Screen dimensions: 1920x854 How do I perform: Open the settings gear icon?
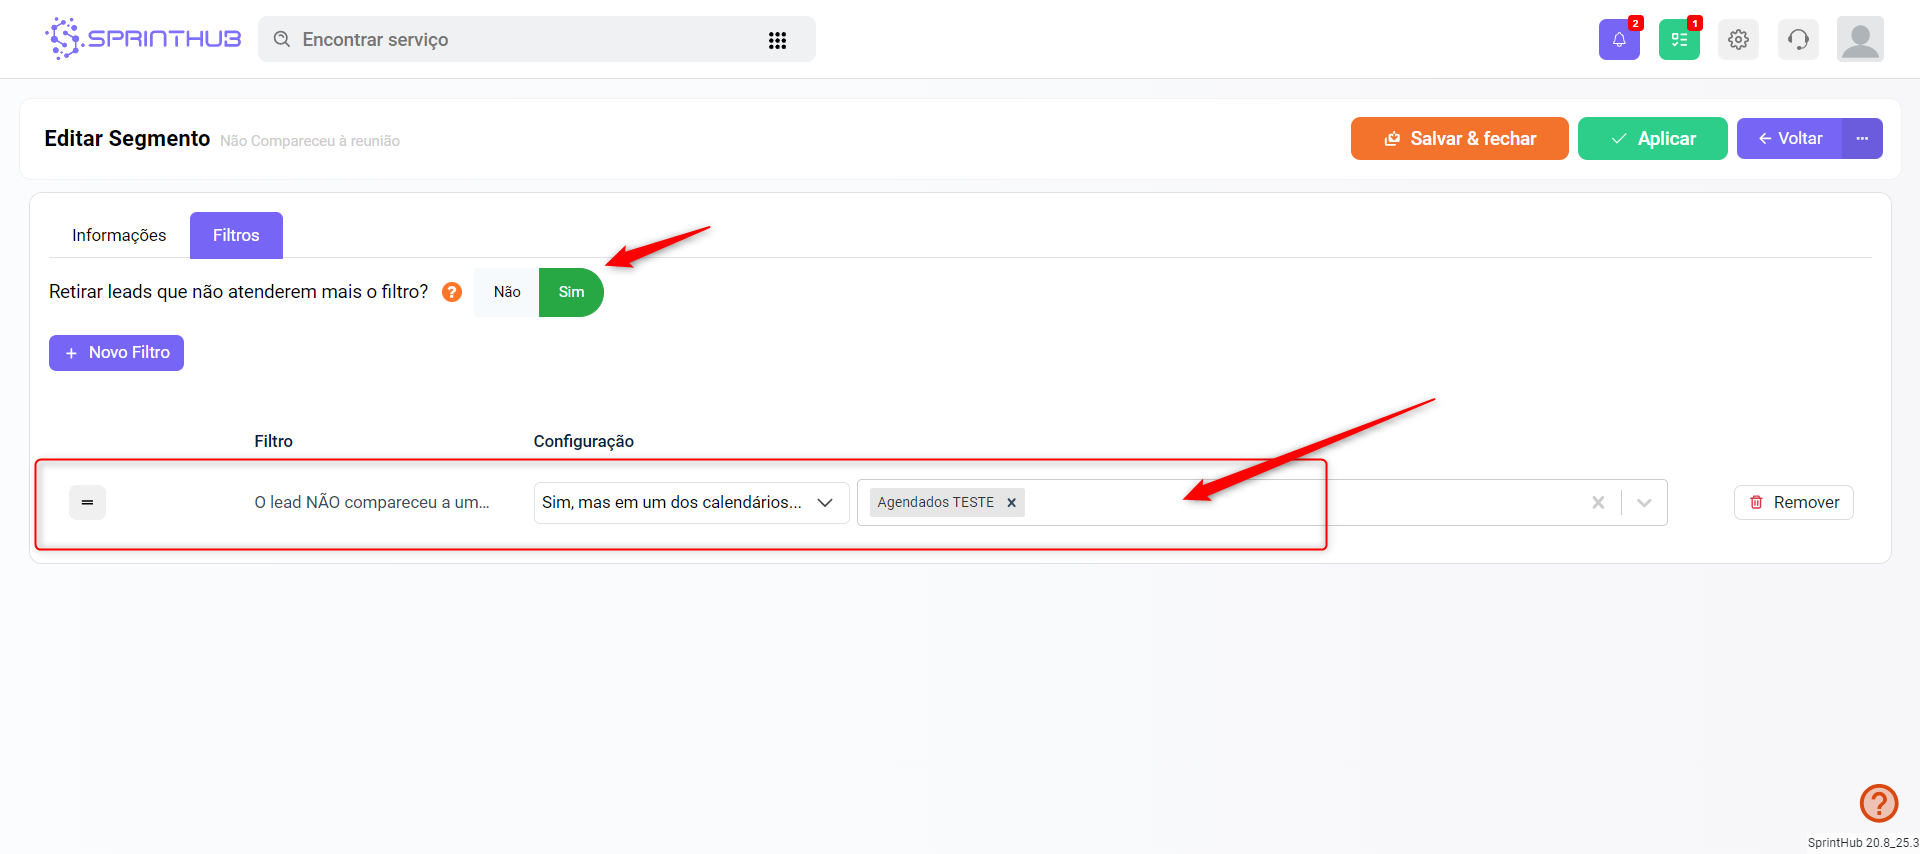1738,40
